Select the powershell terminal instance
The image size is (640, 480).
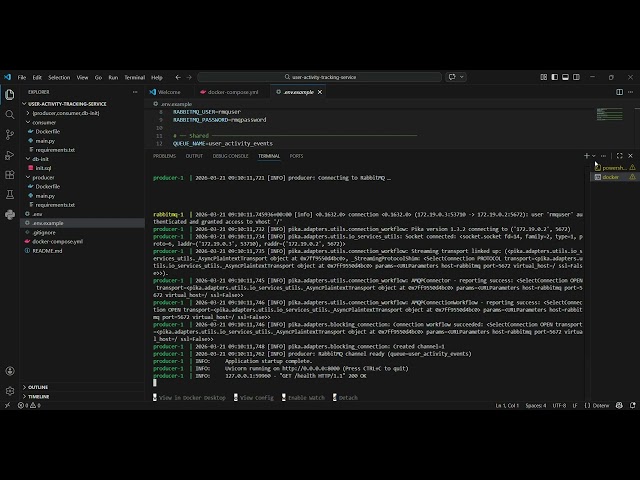(x=615, y=168)
